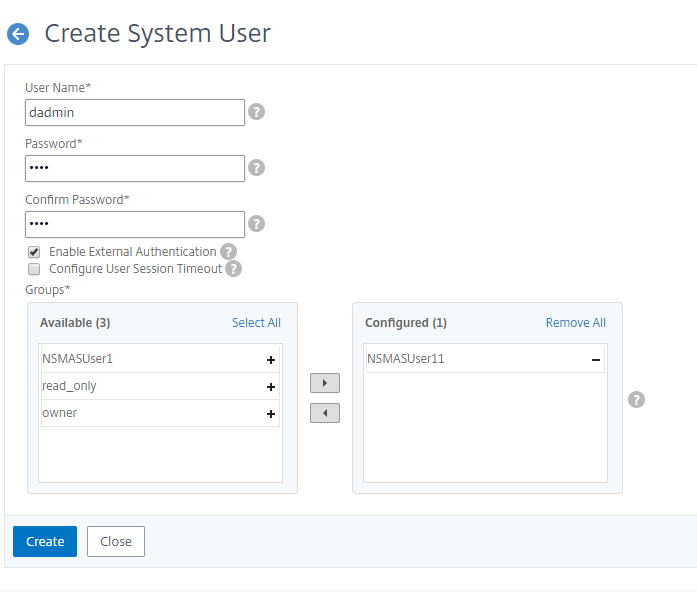Show help for Configure User Session Timeout
The width and height of the screenshot is (697, 592).
(233, 268)
